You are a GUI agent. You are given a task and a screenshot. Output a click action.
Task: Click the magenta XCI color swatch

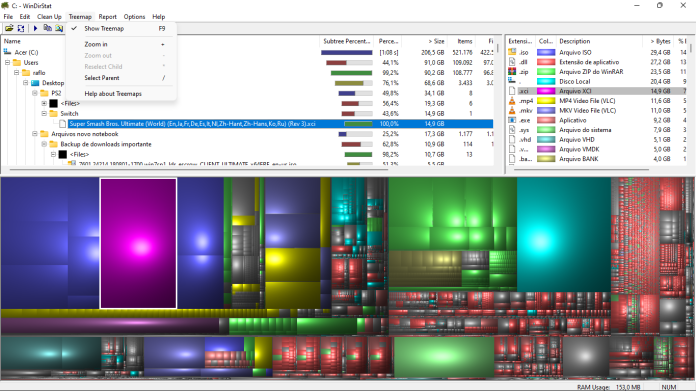click(x=546, y=91)
